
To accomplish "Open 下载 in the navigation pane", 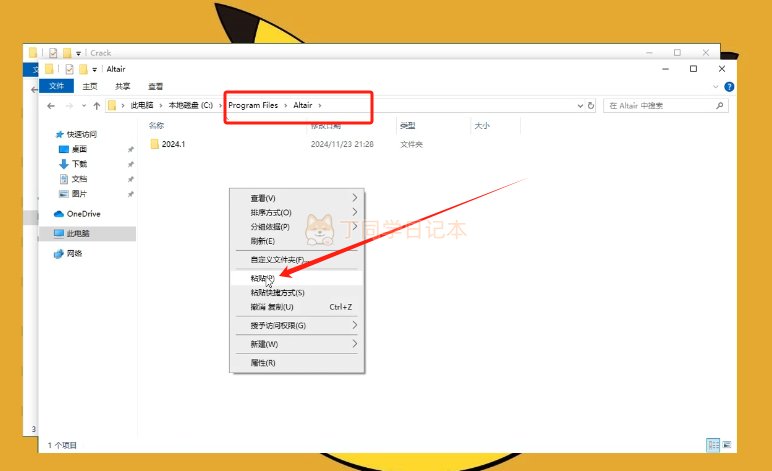I will pyautogui.click(x=79, y=164).
